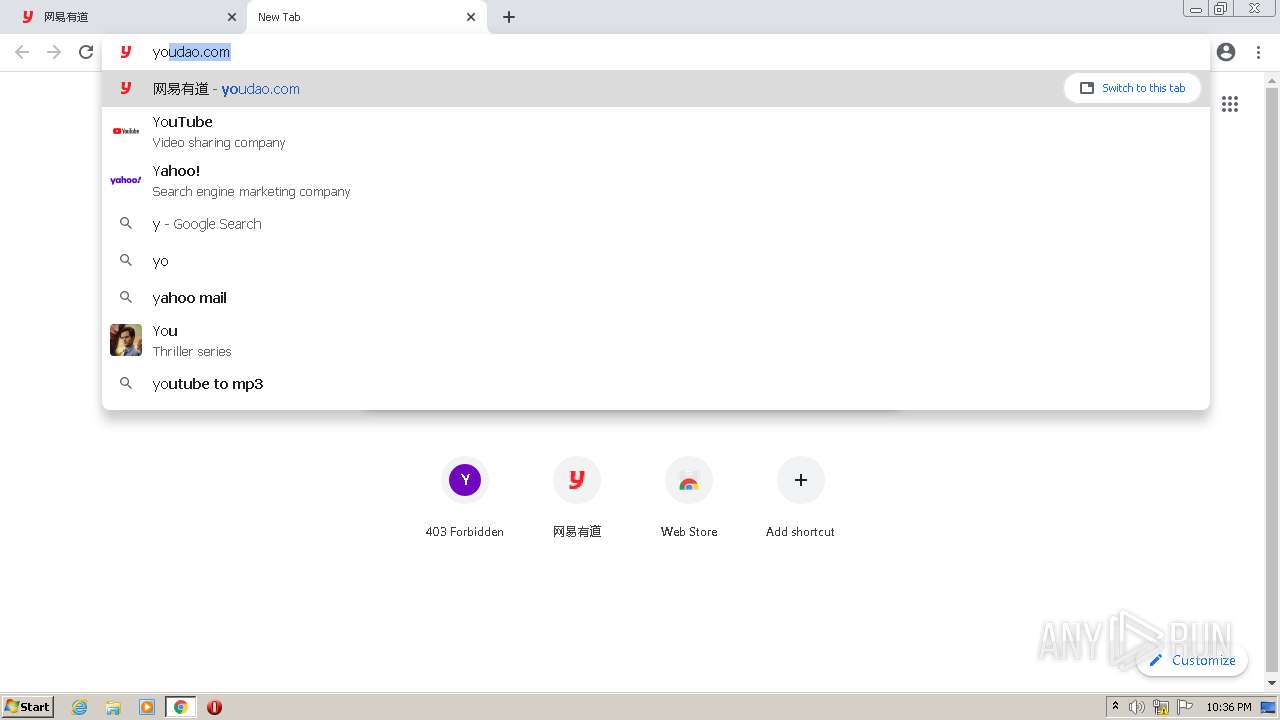This screenshot has height=720, width=1280.
Task: Click the browser back arrow
Action: point(22,52)
